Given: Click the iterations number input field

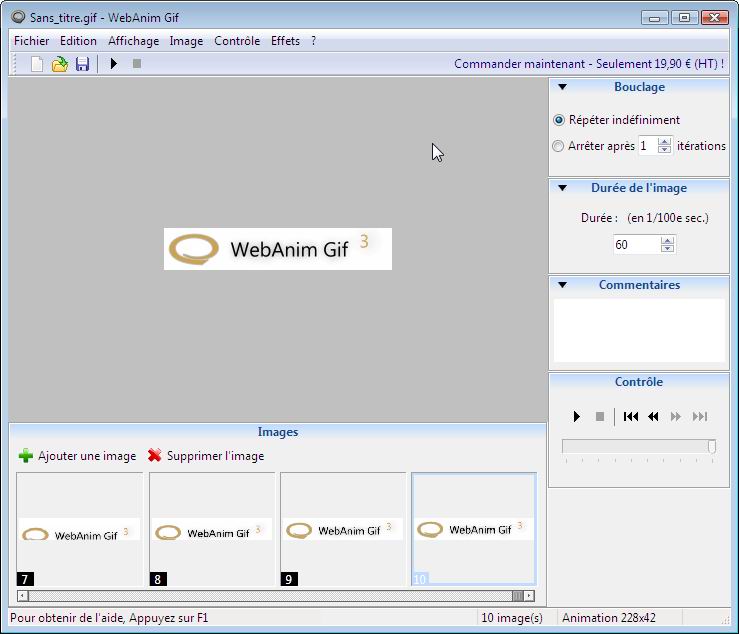Looking at the screenshot, I should tap(648, 146).
